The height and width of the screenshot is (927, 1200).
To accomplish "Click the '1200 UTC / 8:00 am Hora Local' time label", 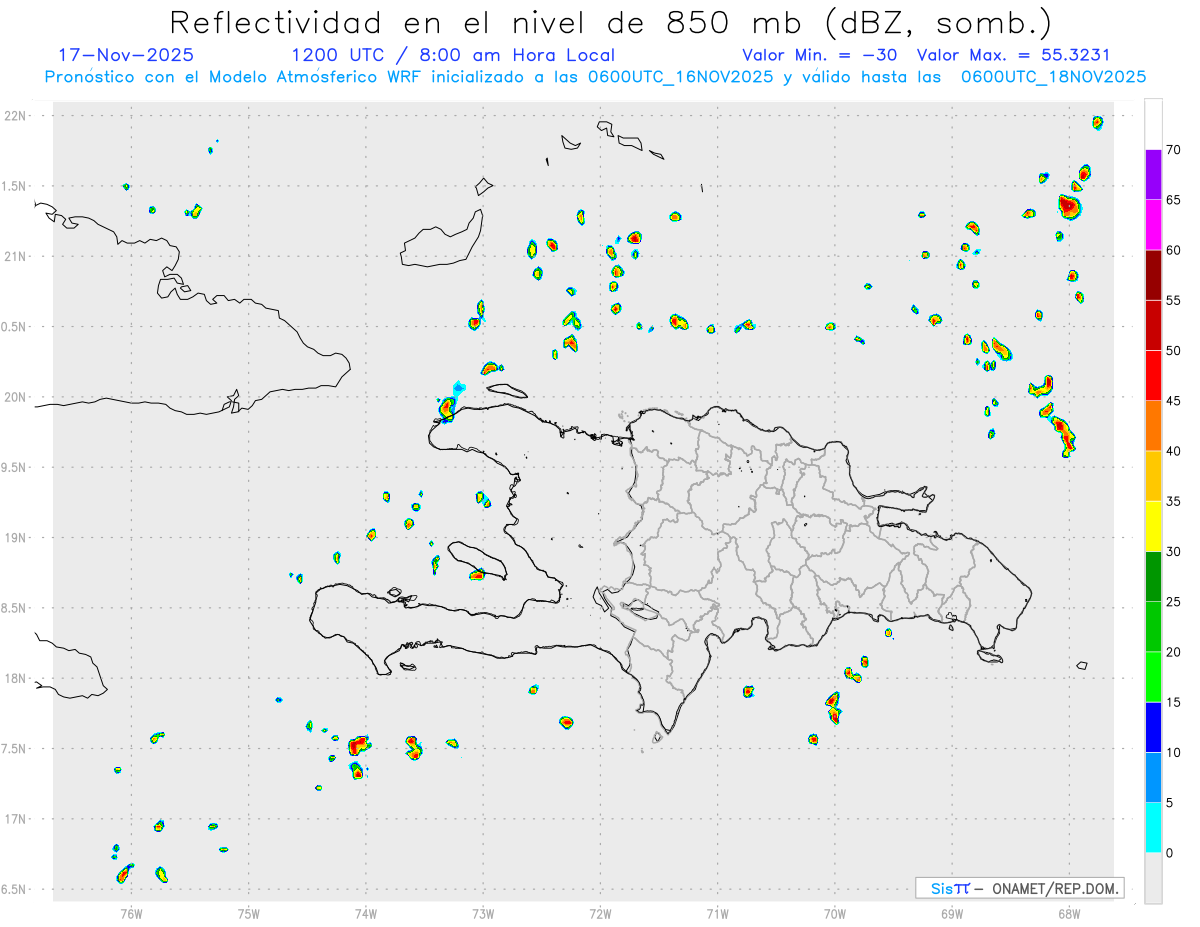I will [453, 55].
